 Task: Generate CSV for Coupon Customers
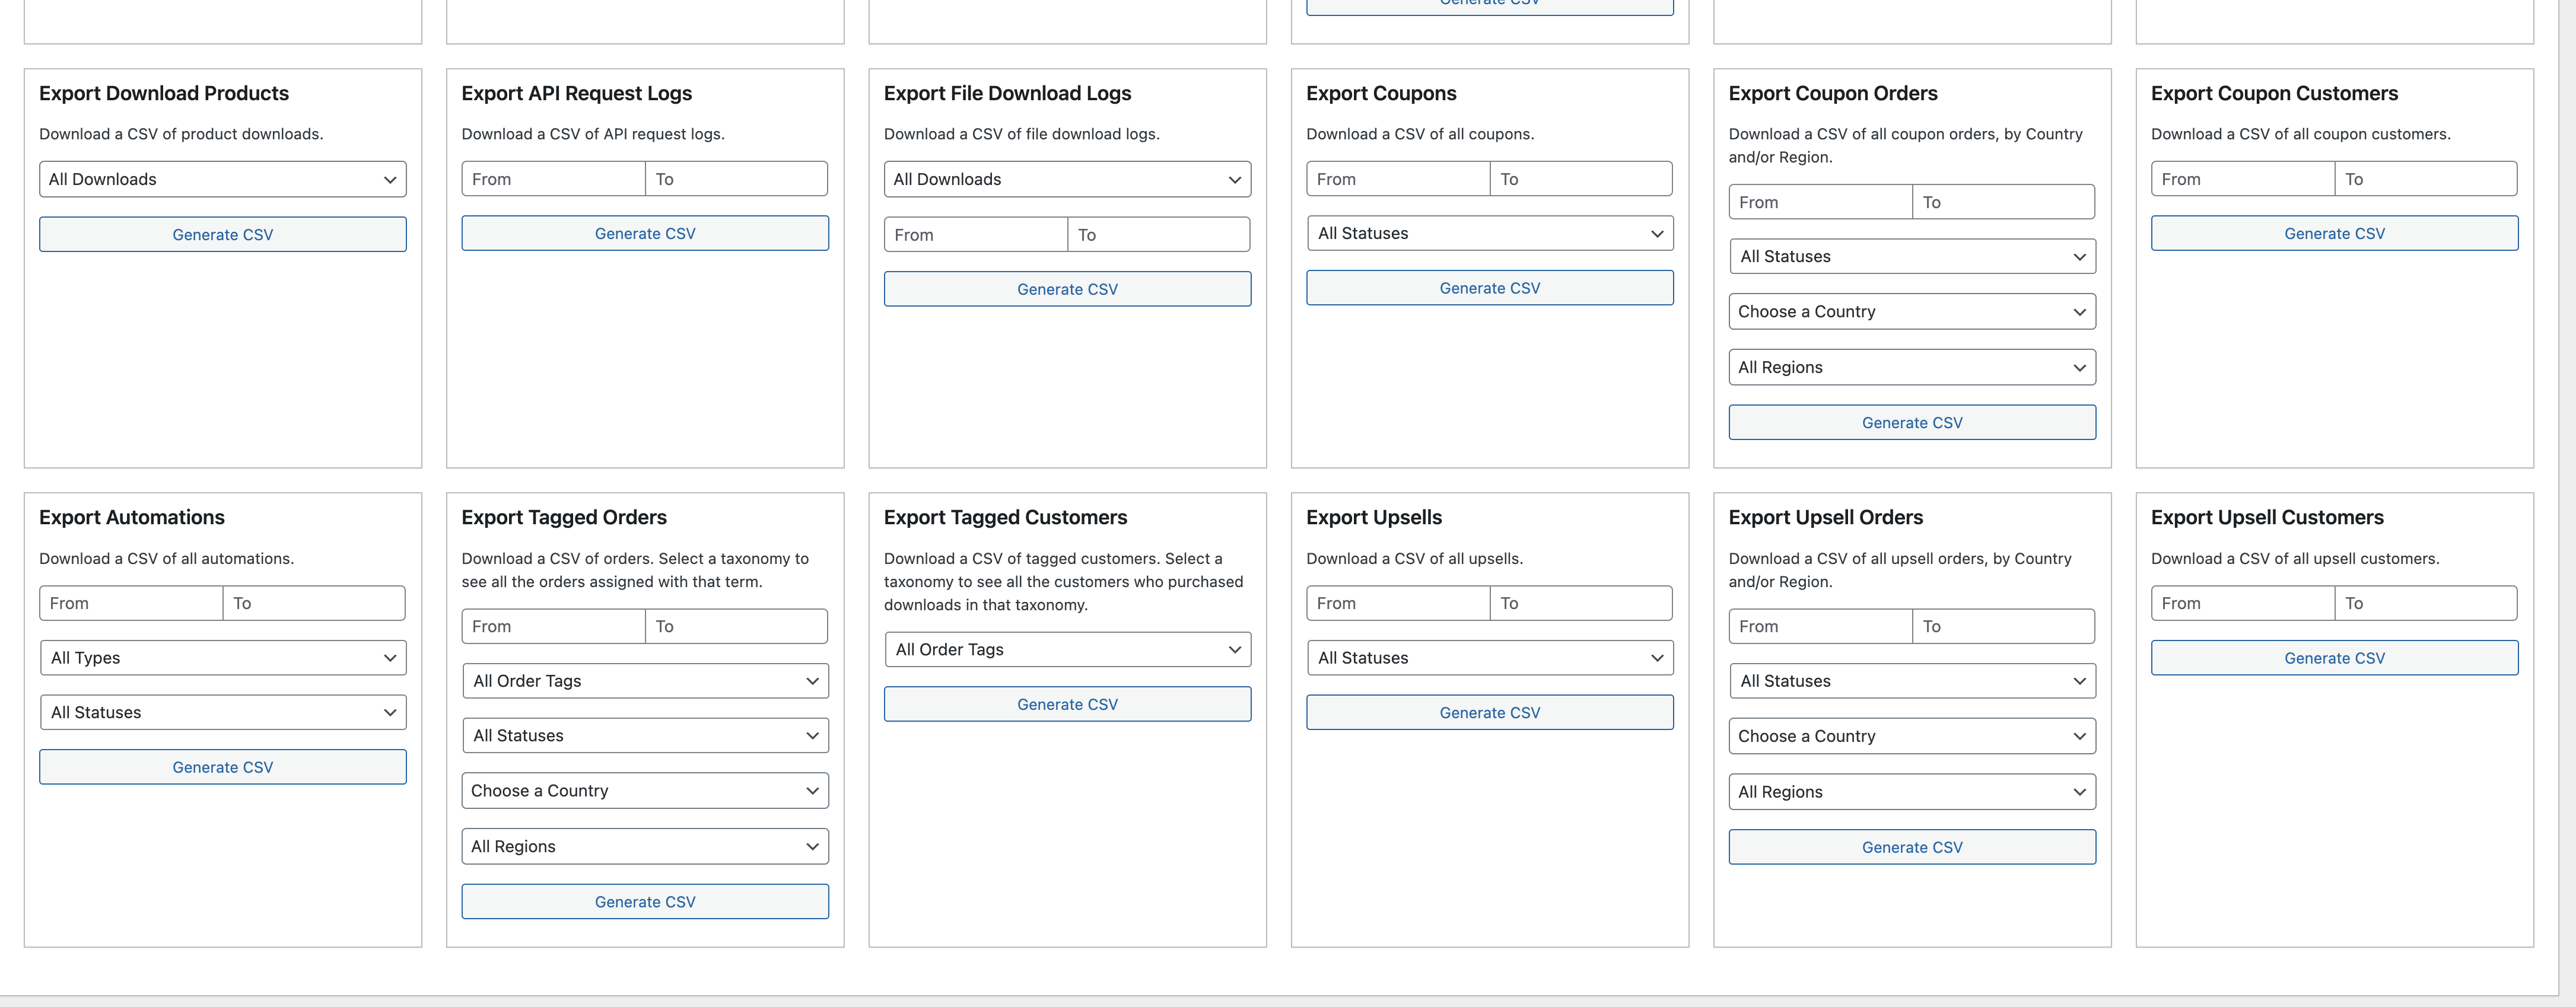click(2334, 233)
